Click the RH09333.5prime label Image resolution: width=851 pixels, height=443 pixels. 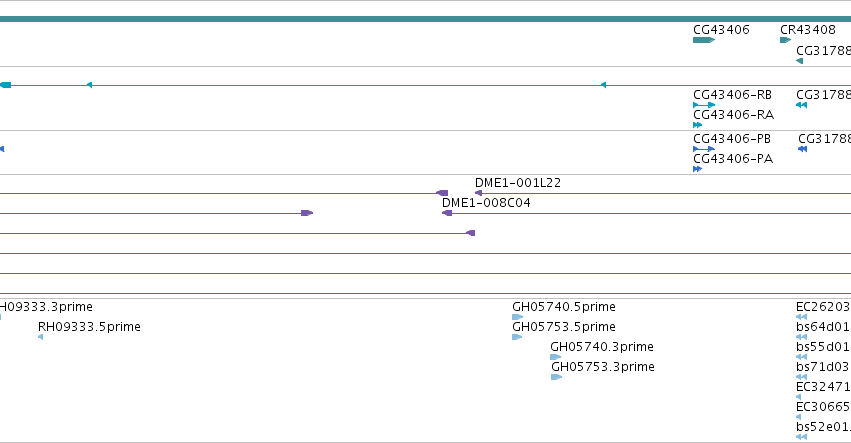pyautogui.click(x=90, y=327)
